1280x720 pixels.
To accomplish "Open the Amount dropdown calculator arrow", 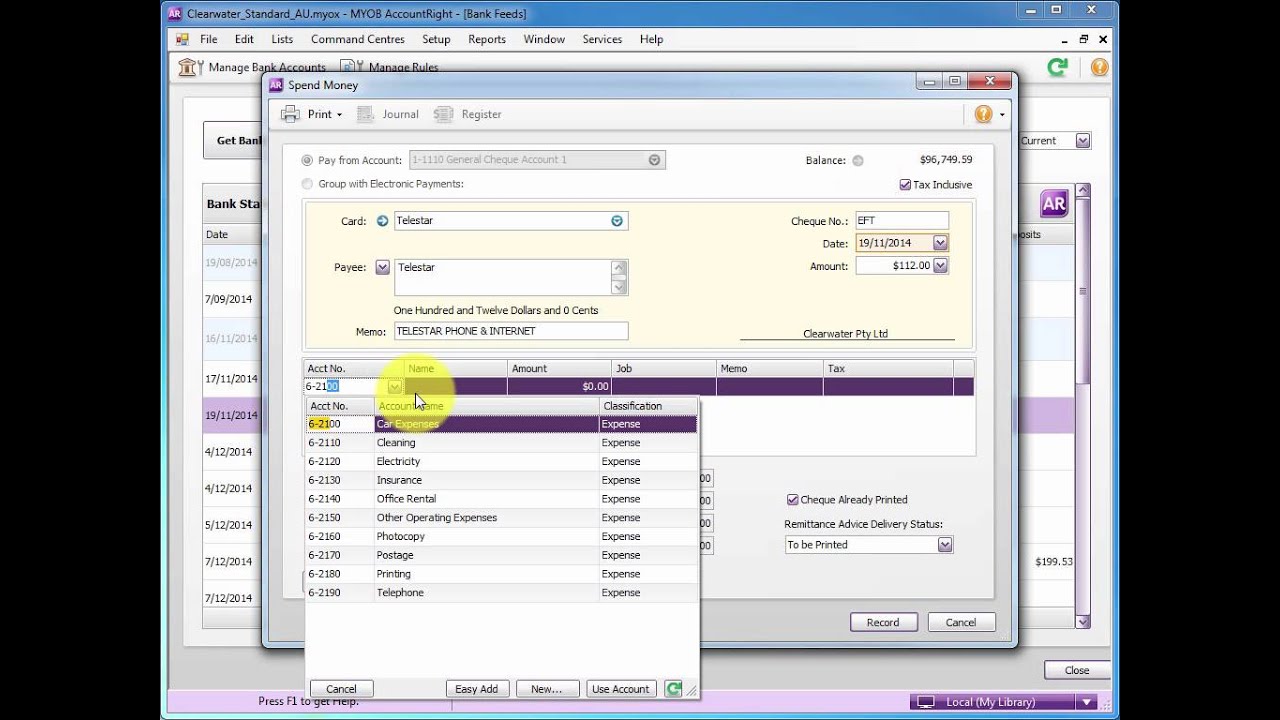I will (x=940, y=266).
